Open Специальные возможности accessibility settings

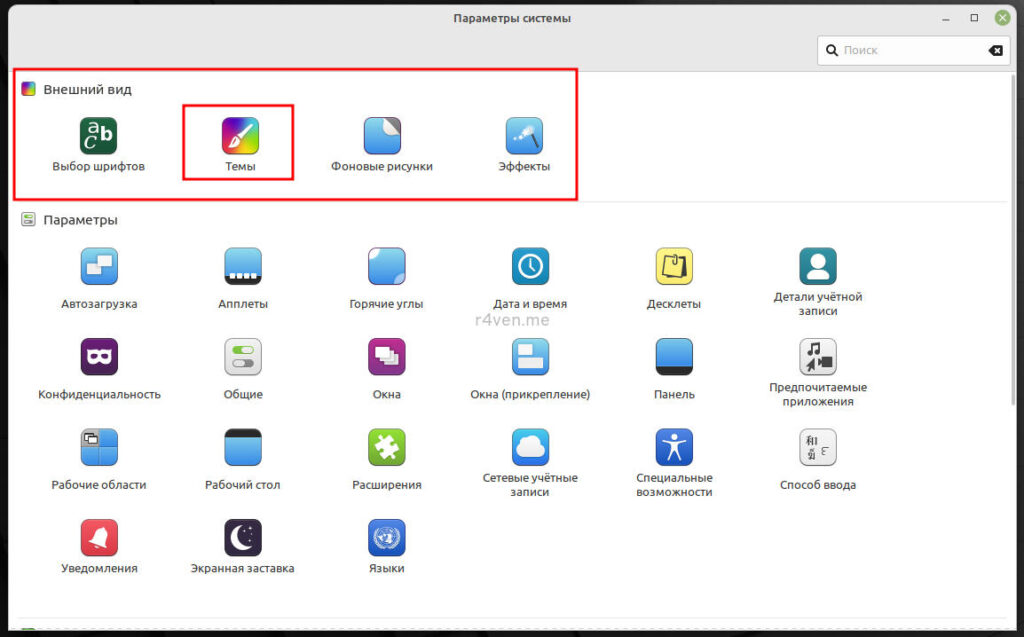[674, 447]
